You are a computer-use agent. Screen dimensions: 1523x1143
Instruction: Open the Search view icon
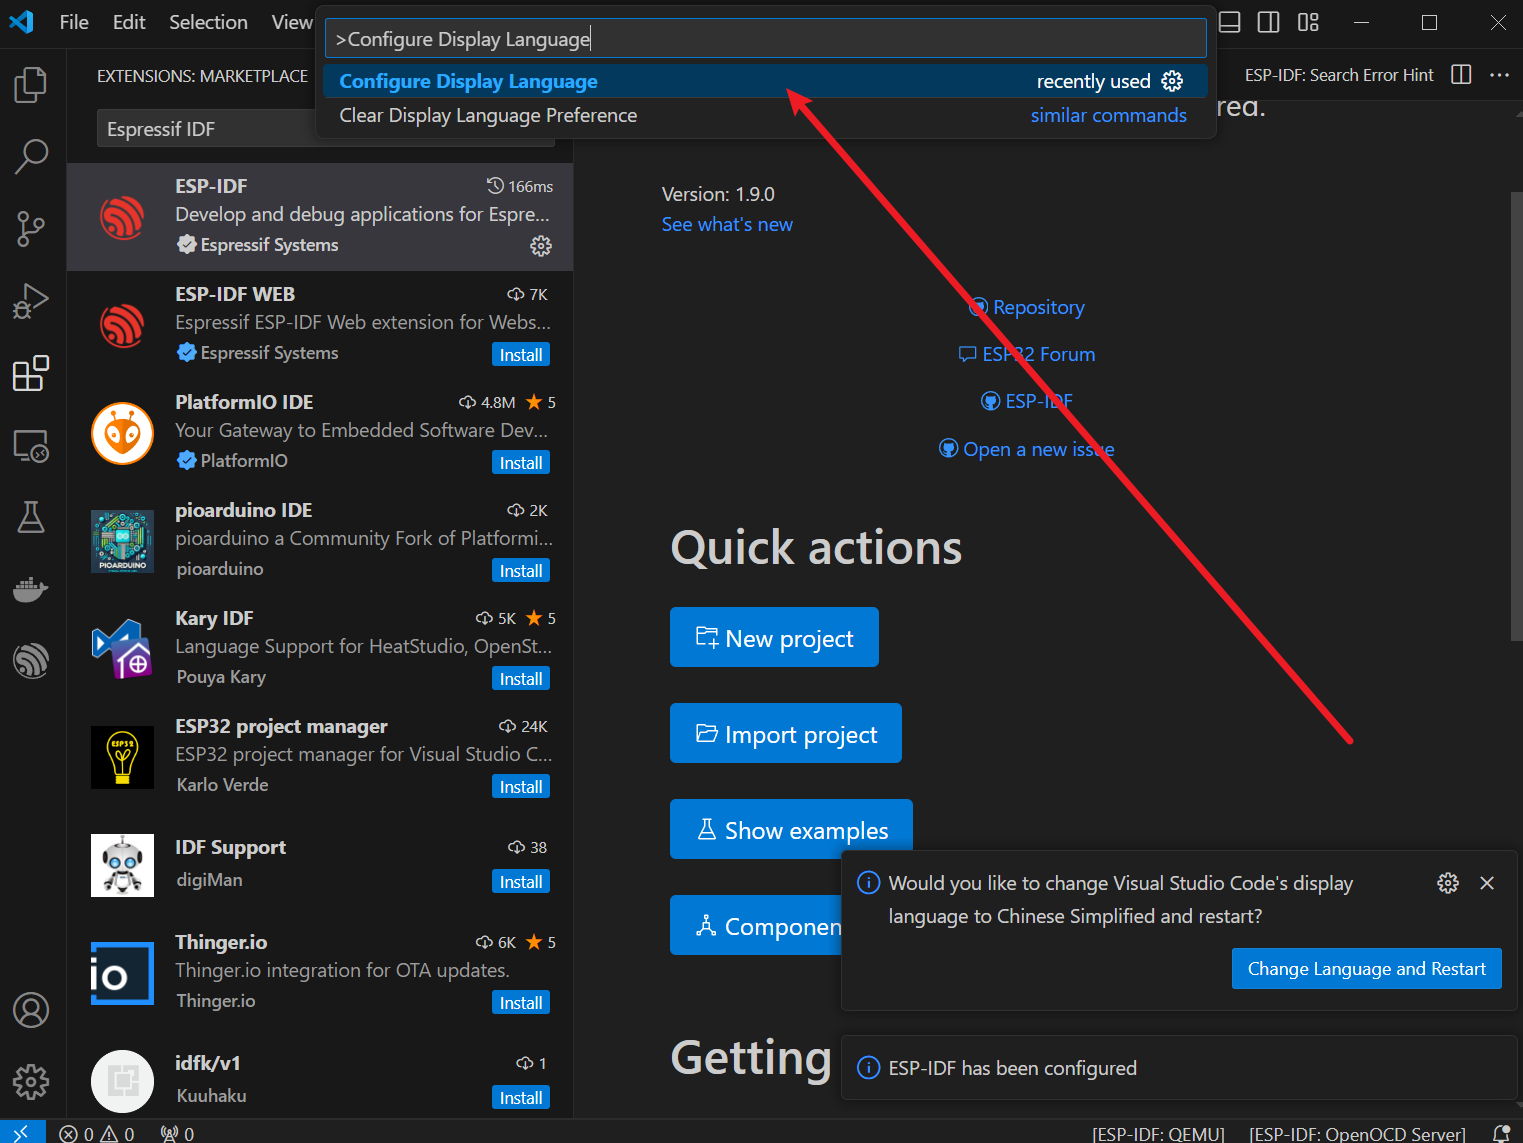point(31,156)
